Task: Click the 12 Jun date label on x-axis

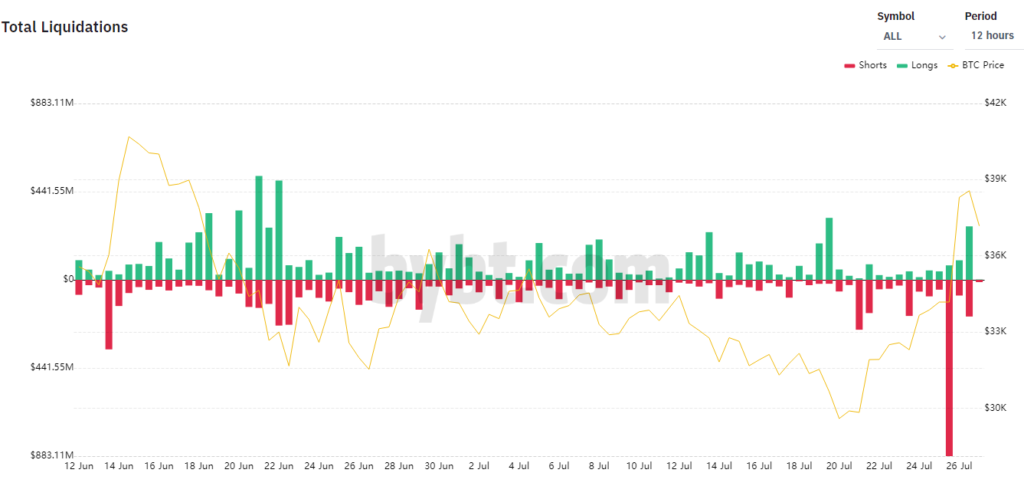Action: tap(79, 466)
